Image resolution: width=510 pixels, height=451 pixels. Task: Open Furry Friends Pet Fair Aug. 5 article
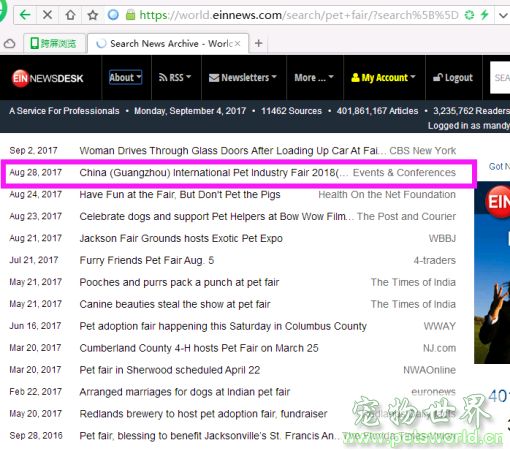[x=147, y=260]
